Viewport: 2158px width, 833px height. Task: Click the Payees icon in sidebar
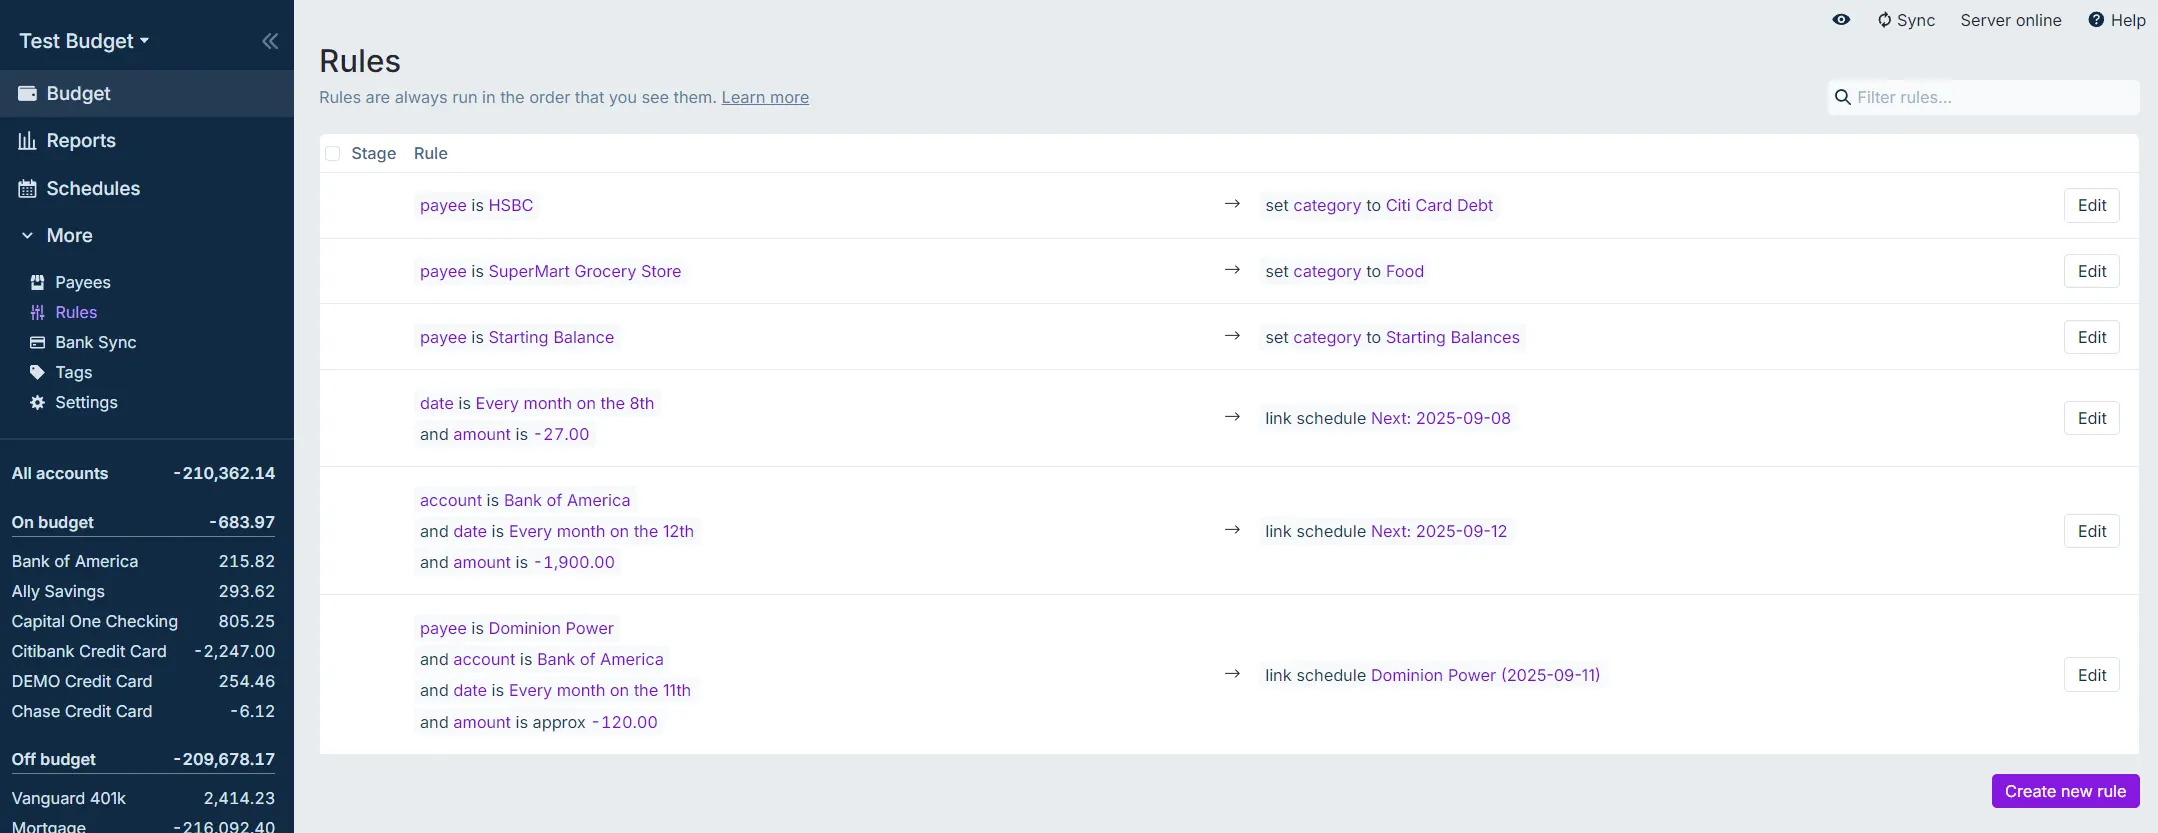coord(38,283)
